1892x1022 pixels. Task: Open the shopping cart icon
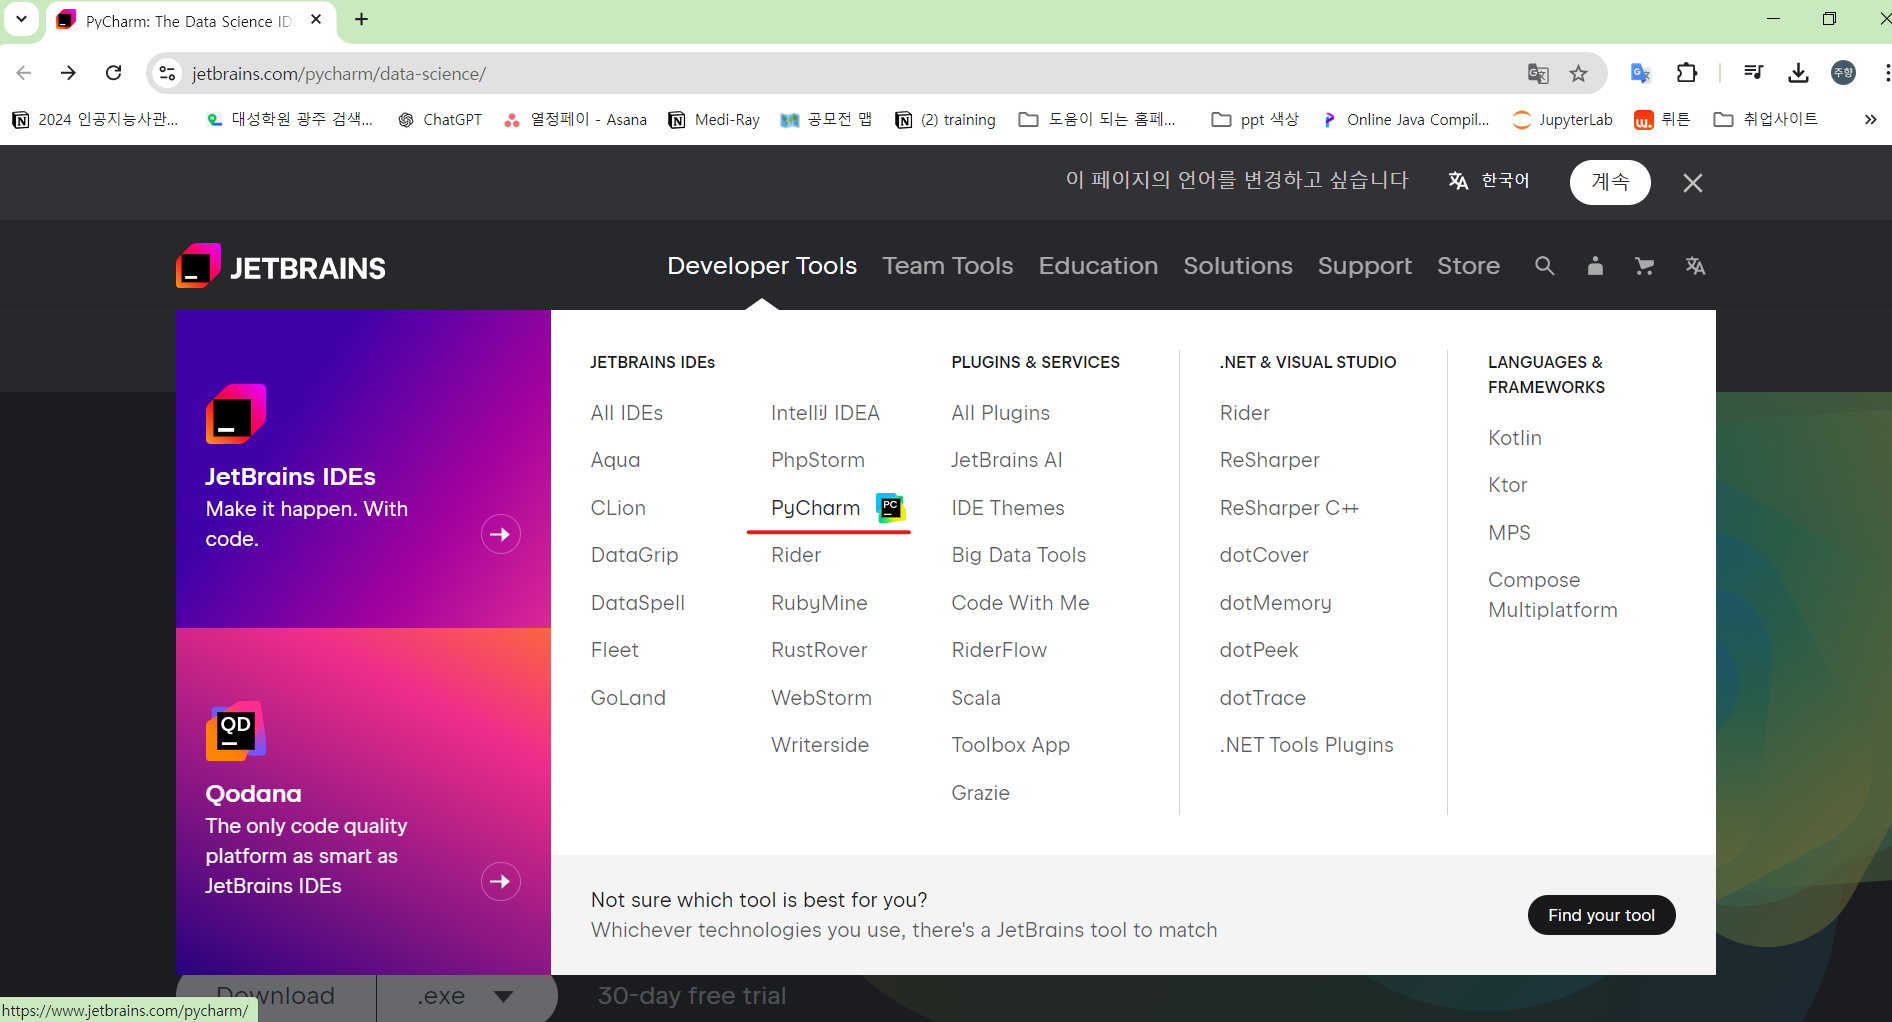tap(1644, 266)
